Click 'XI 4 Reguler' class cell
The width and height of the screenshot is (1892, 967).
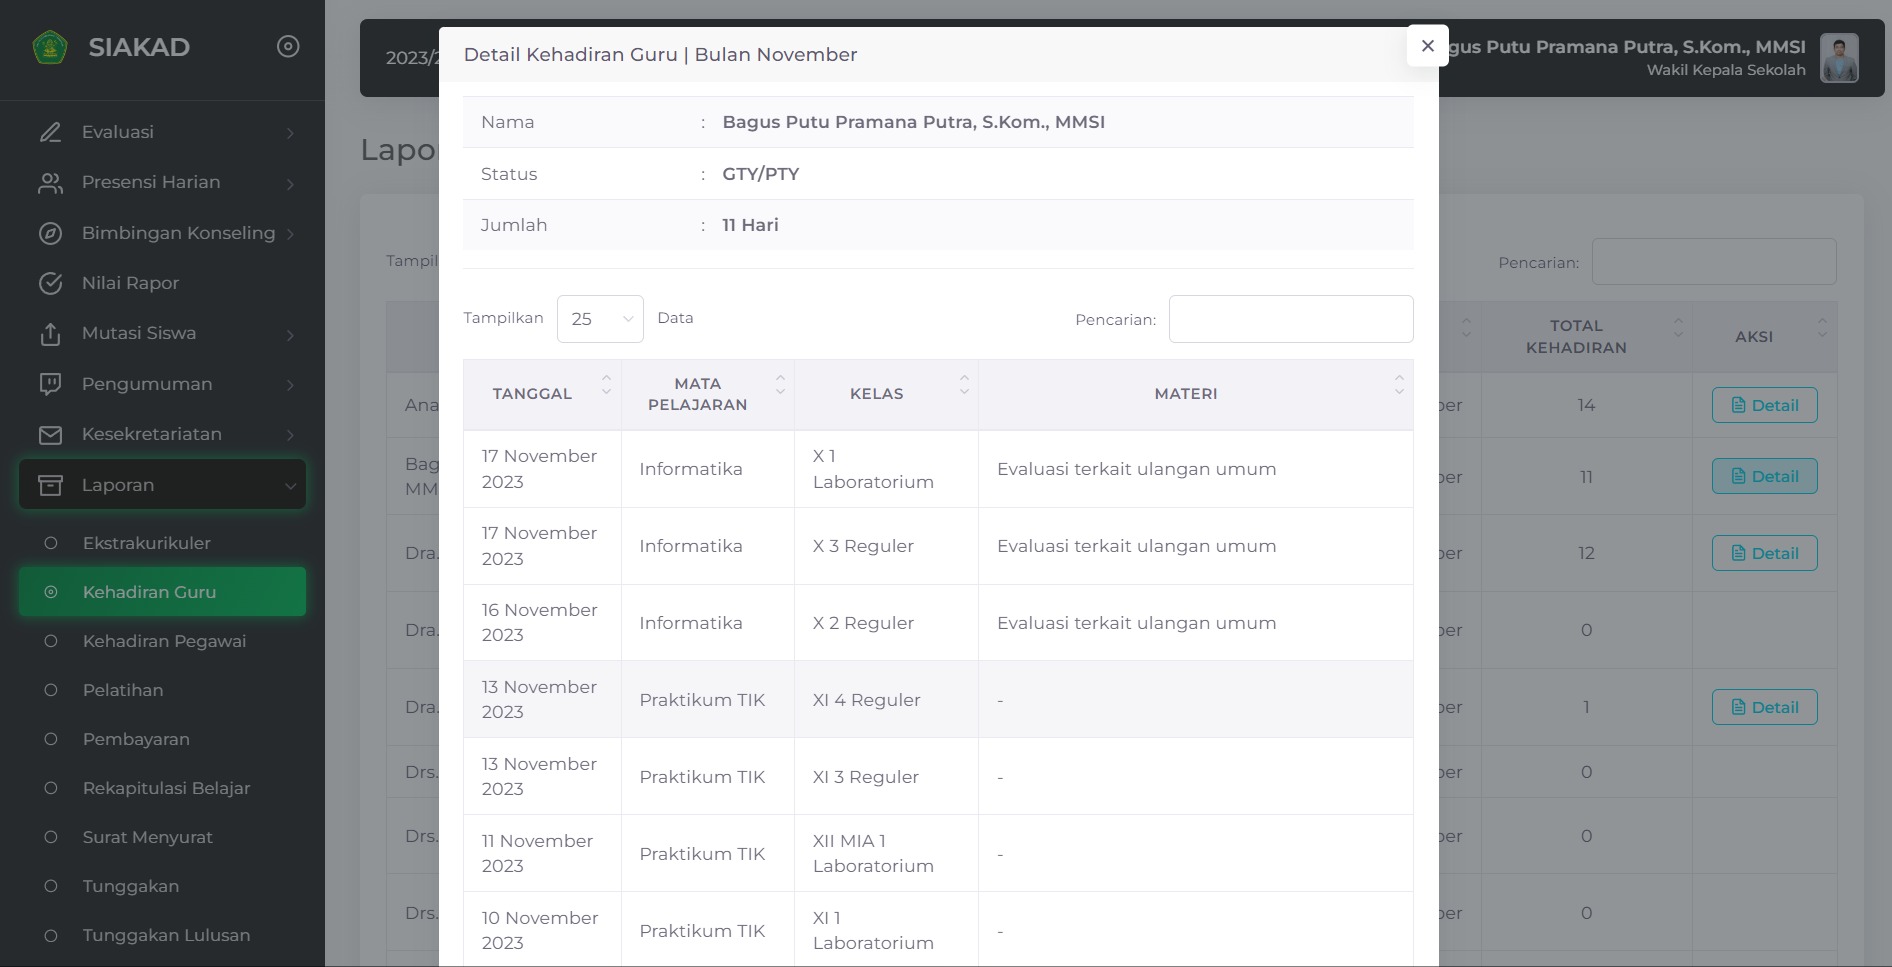click(x=886, y=700)
